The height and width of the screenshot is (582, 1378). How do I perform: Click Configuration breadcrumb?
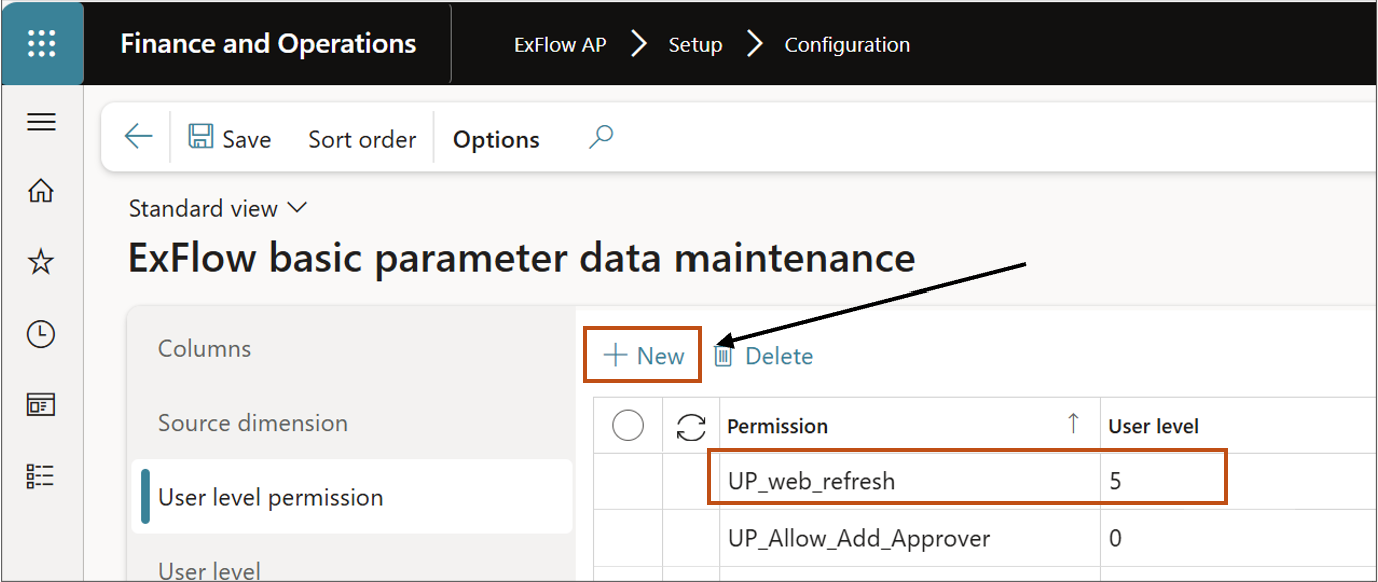click(x=847, y=45)
